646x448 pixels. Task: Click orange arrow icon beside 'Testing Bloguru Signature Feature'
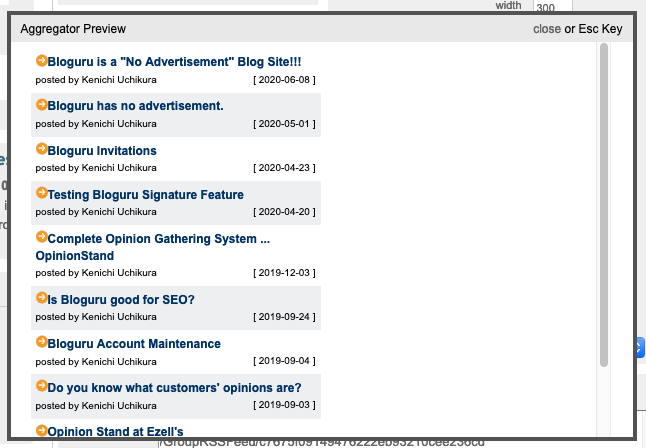42,192
